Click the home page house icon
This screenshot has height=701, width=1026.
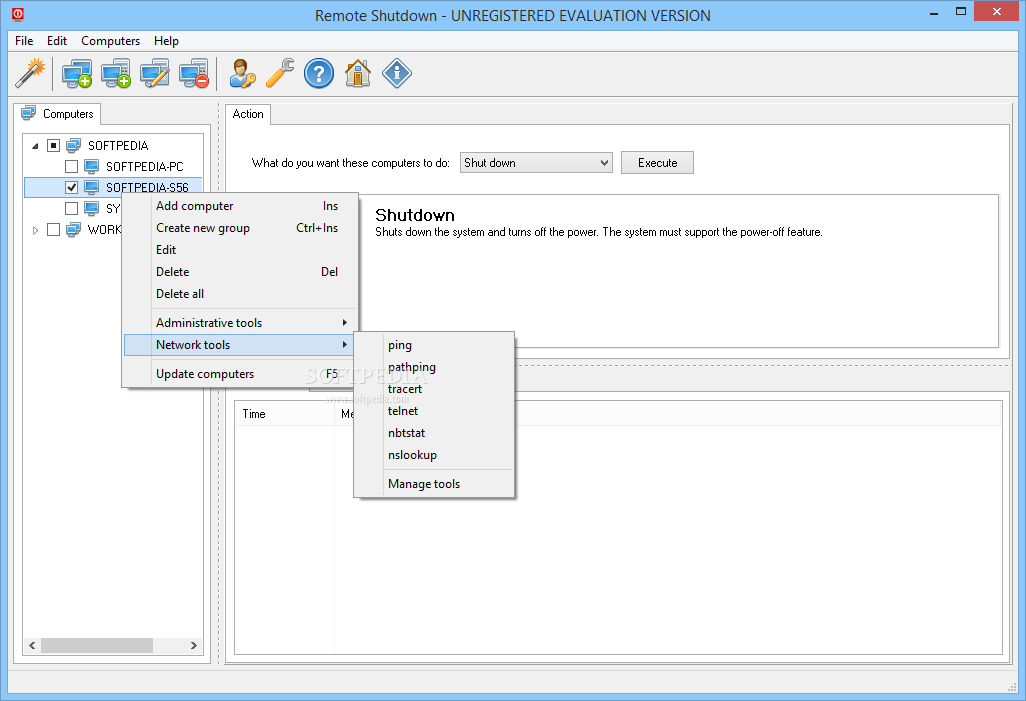(x=358, y=73)
